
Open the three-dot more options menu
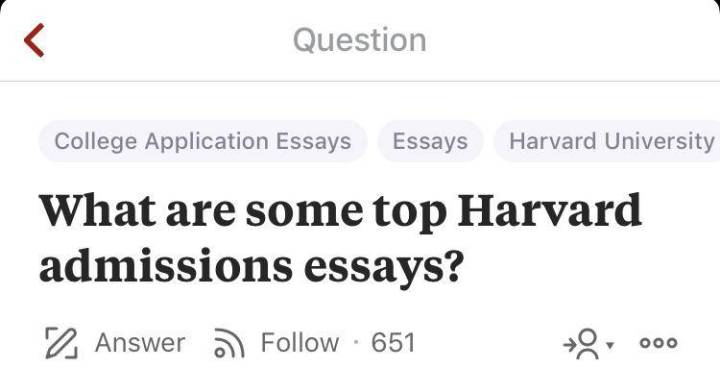tap(658, 343)
